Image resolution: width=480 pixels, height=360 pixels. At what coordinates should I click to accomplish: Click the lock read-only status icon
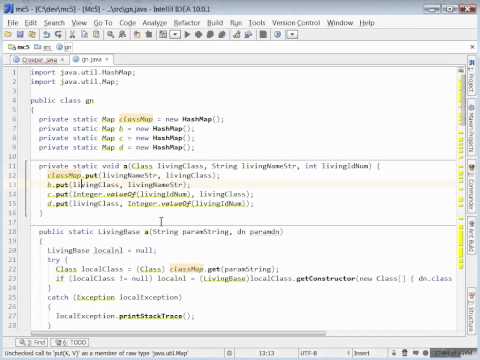pos(394,353)
